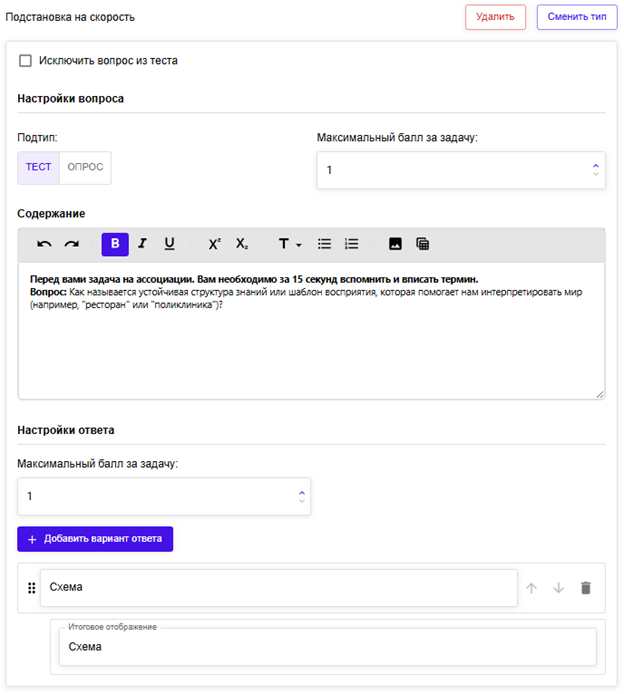Edit the Схема answer text field
624x694 pixels.
tap(279, 587)
